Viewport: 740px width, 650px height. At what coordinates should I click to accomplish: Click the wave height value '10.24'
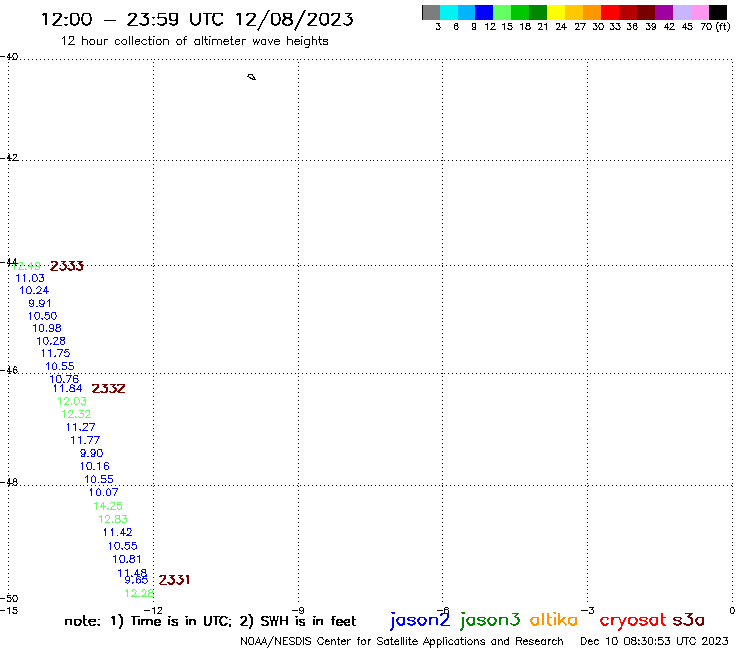coord(34,290)
